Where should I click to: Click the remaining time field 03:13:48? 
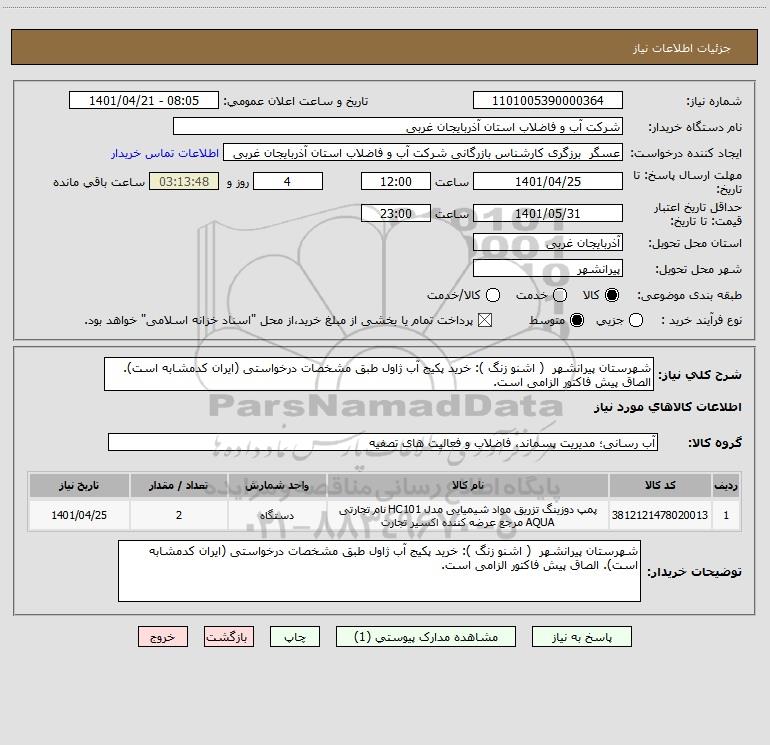click(x=184, y=181)
